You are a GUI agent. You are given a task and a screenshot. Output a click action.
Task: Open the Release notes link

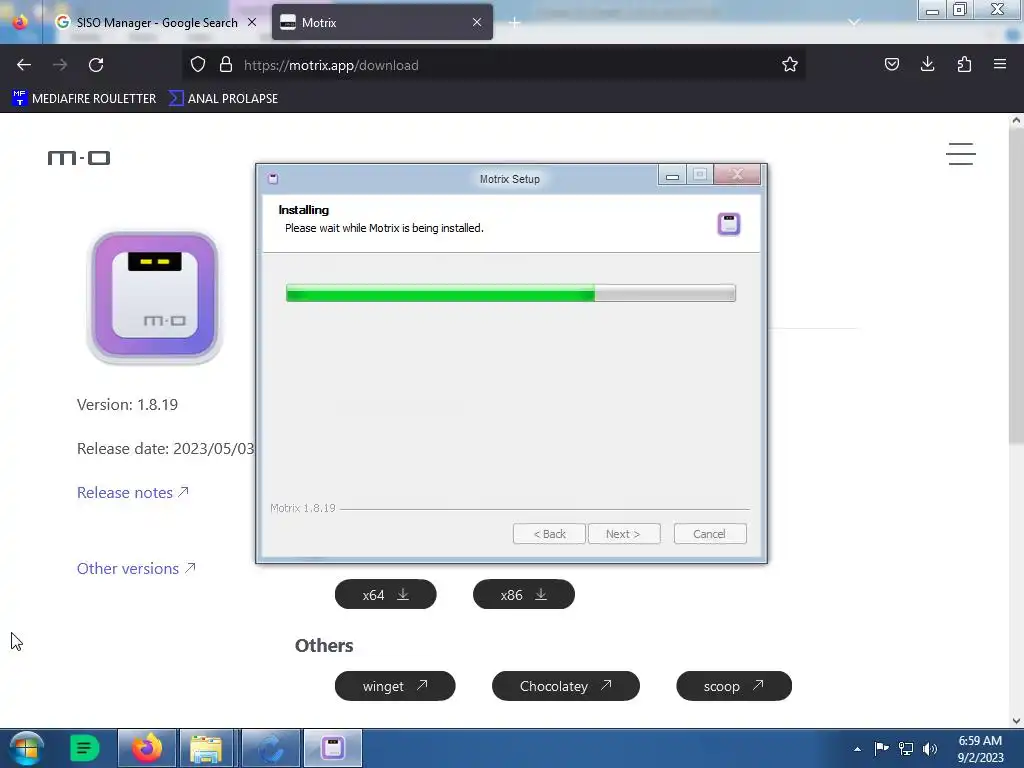point(133,492)
